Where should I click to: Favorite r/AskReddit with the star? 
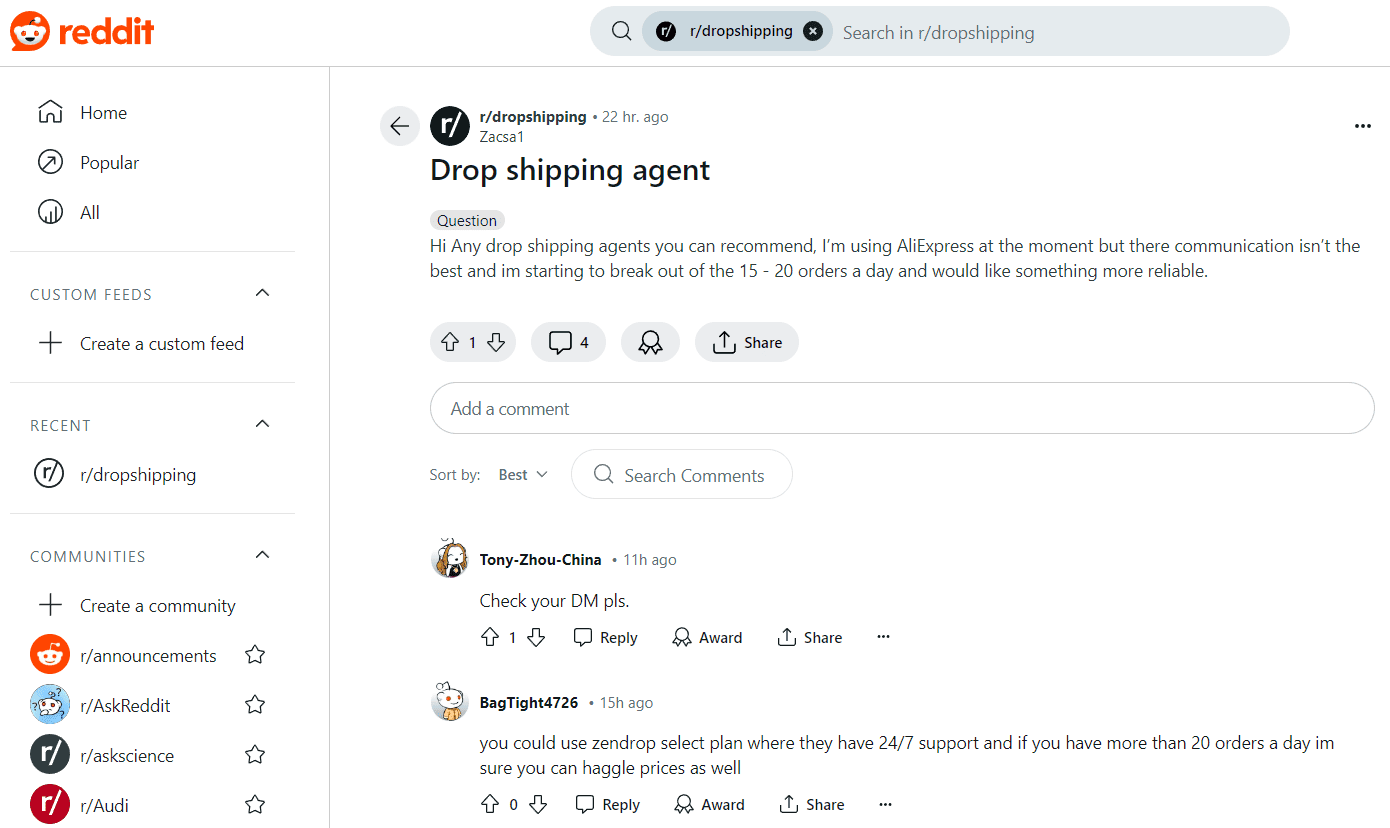pos(255,705)
